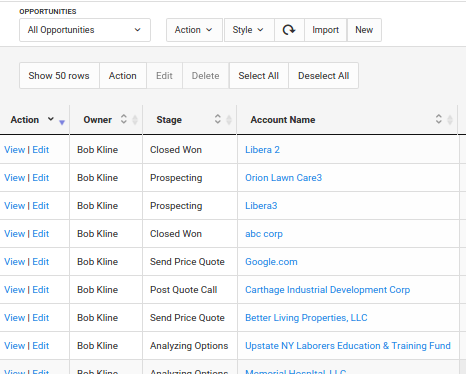The image size is (466, 374).
Task: Open the Libera3 account link
Action: pos(261,206)
